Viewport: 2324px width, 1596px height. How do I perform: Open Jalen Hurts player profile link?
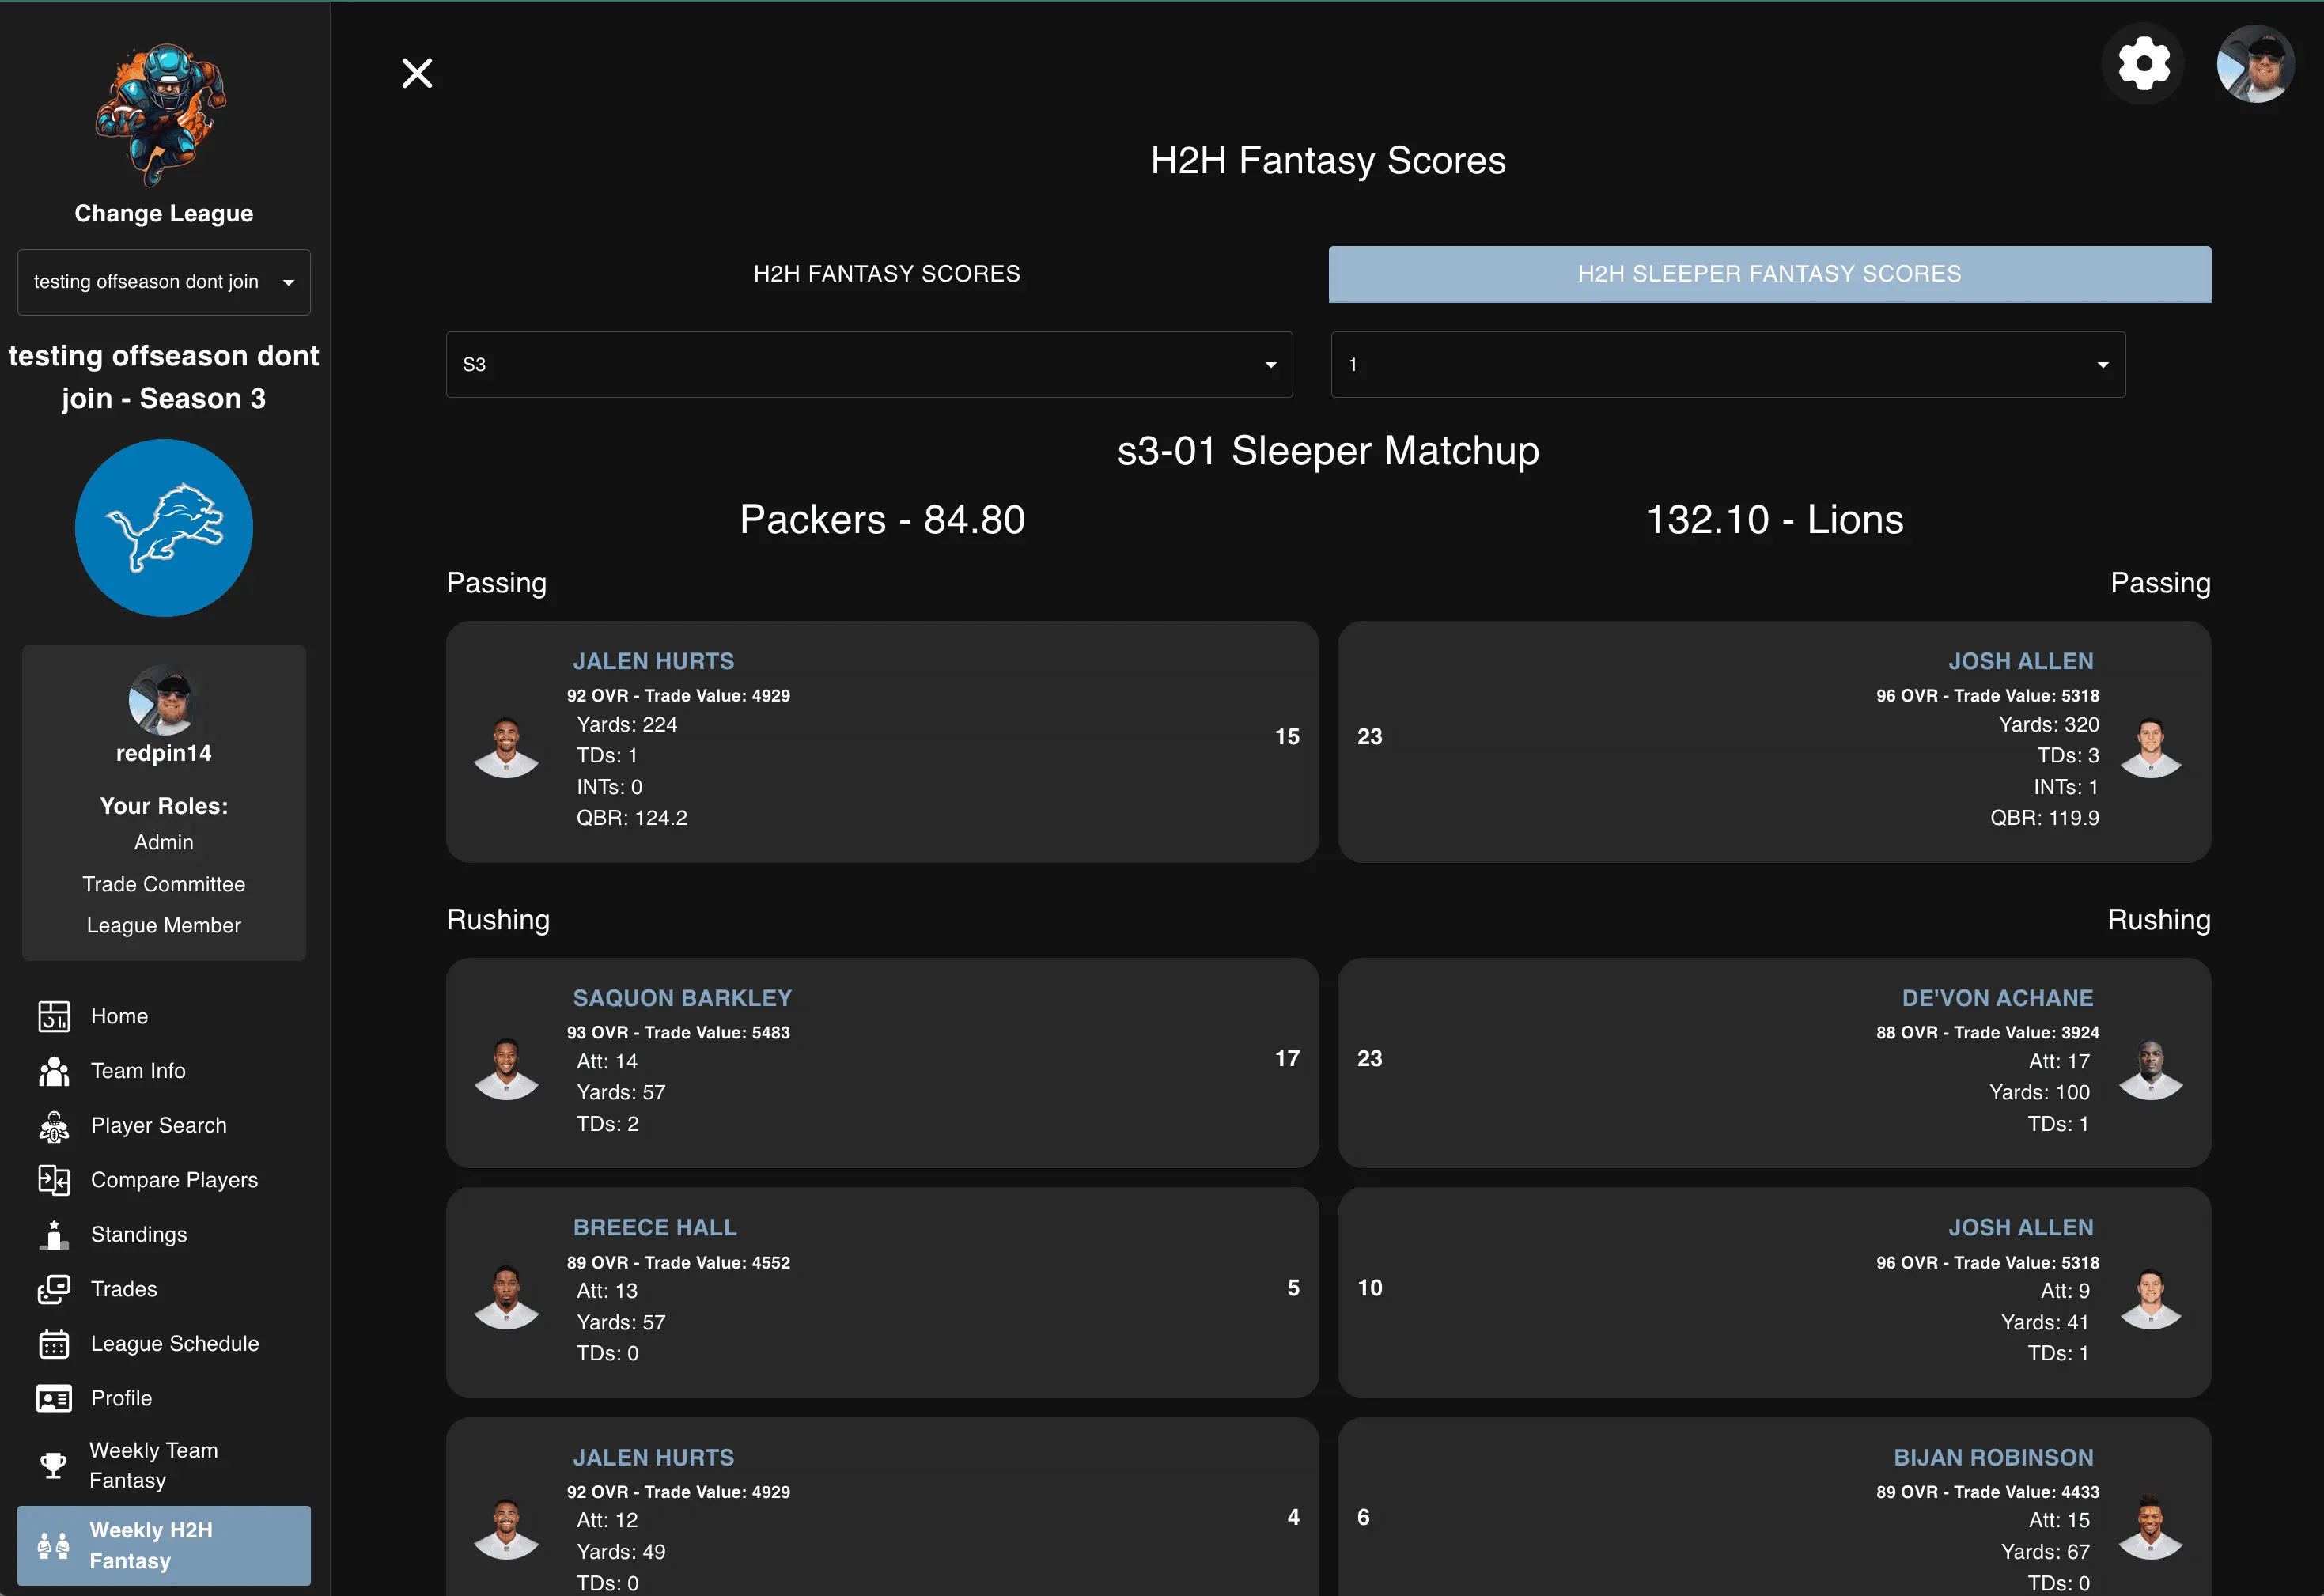pyautogui.click(x=653, y=660)
